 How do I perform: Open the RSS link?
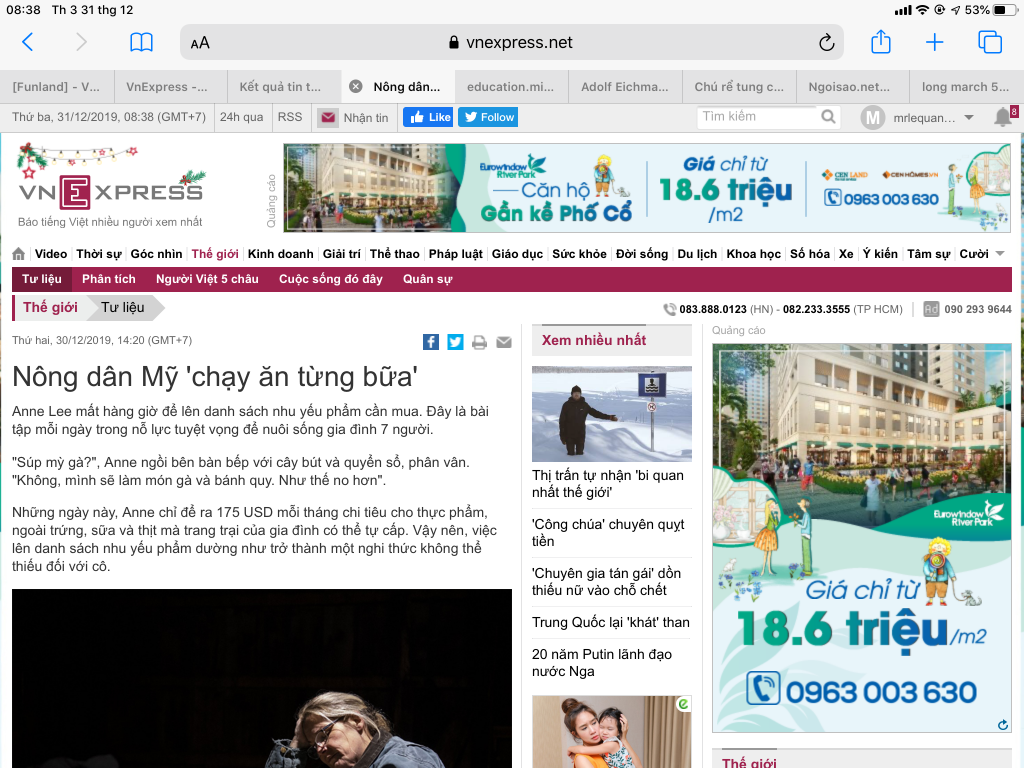[x=290, y=117]
